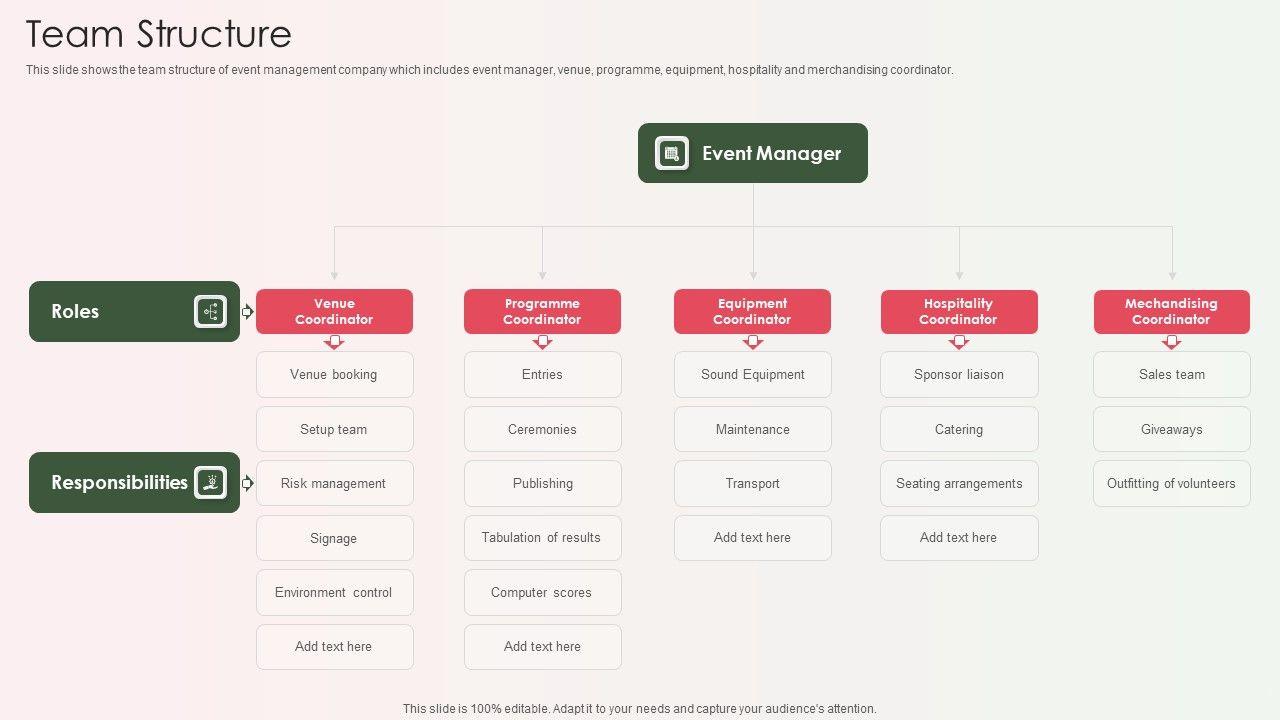
Task: Click the Venue booking box
Action: click(x=334, y=375)
